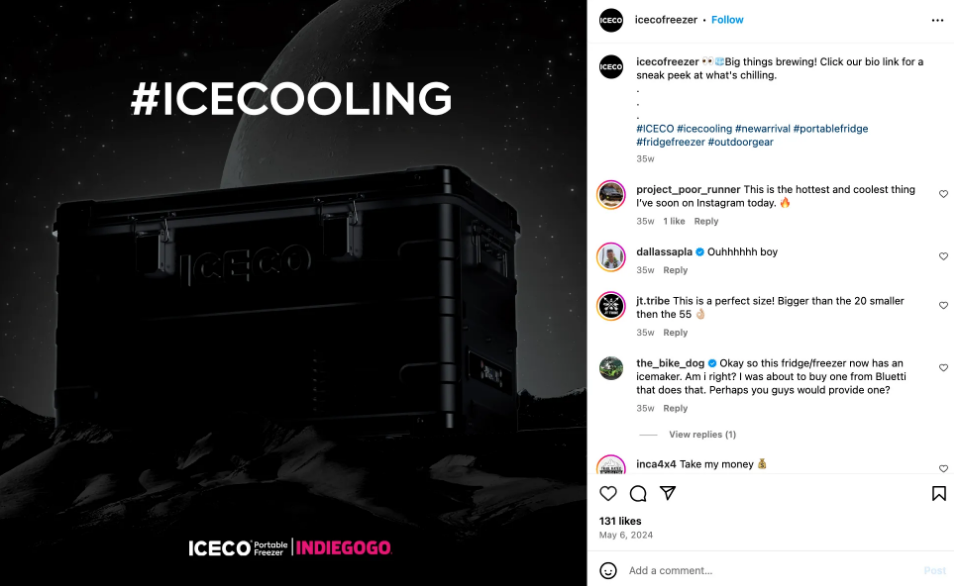Open emoji picker in comment box

(x=608, y=570)
